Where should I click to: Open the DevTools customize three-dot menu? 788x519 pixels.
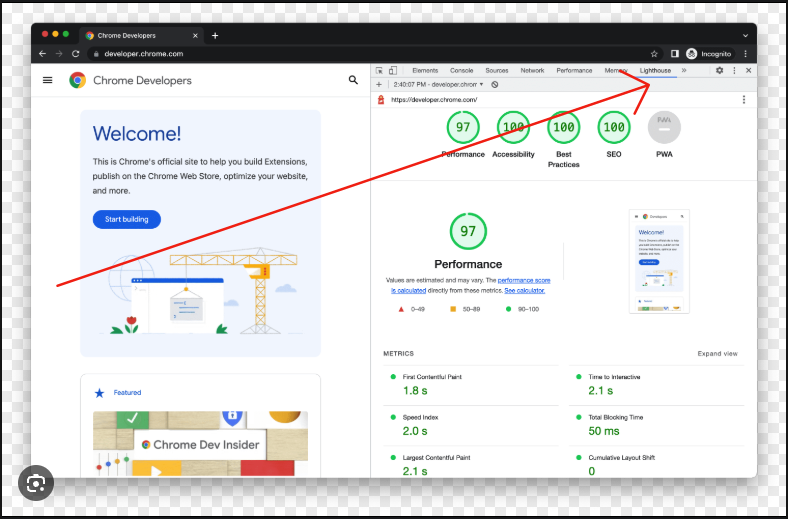[x=734, y=71]
